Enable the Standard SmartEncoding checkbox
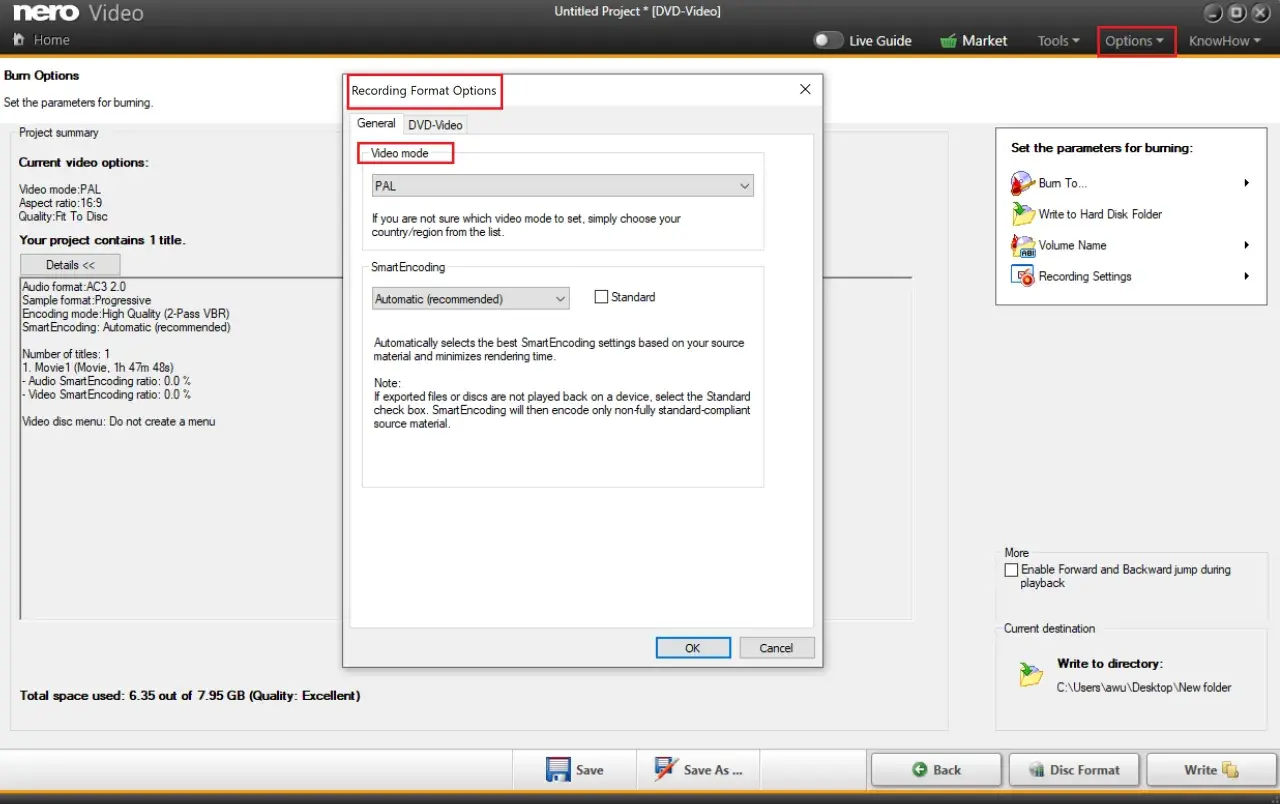Screen dimensions: 1280x804 pyautogui.click(x=601, y=297)
